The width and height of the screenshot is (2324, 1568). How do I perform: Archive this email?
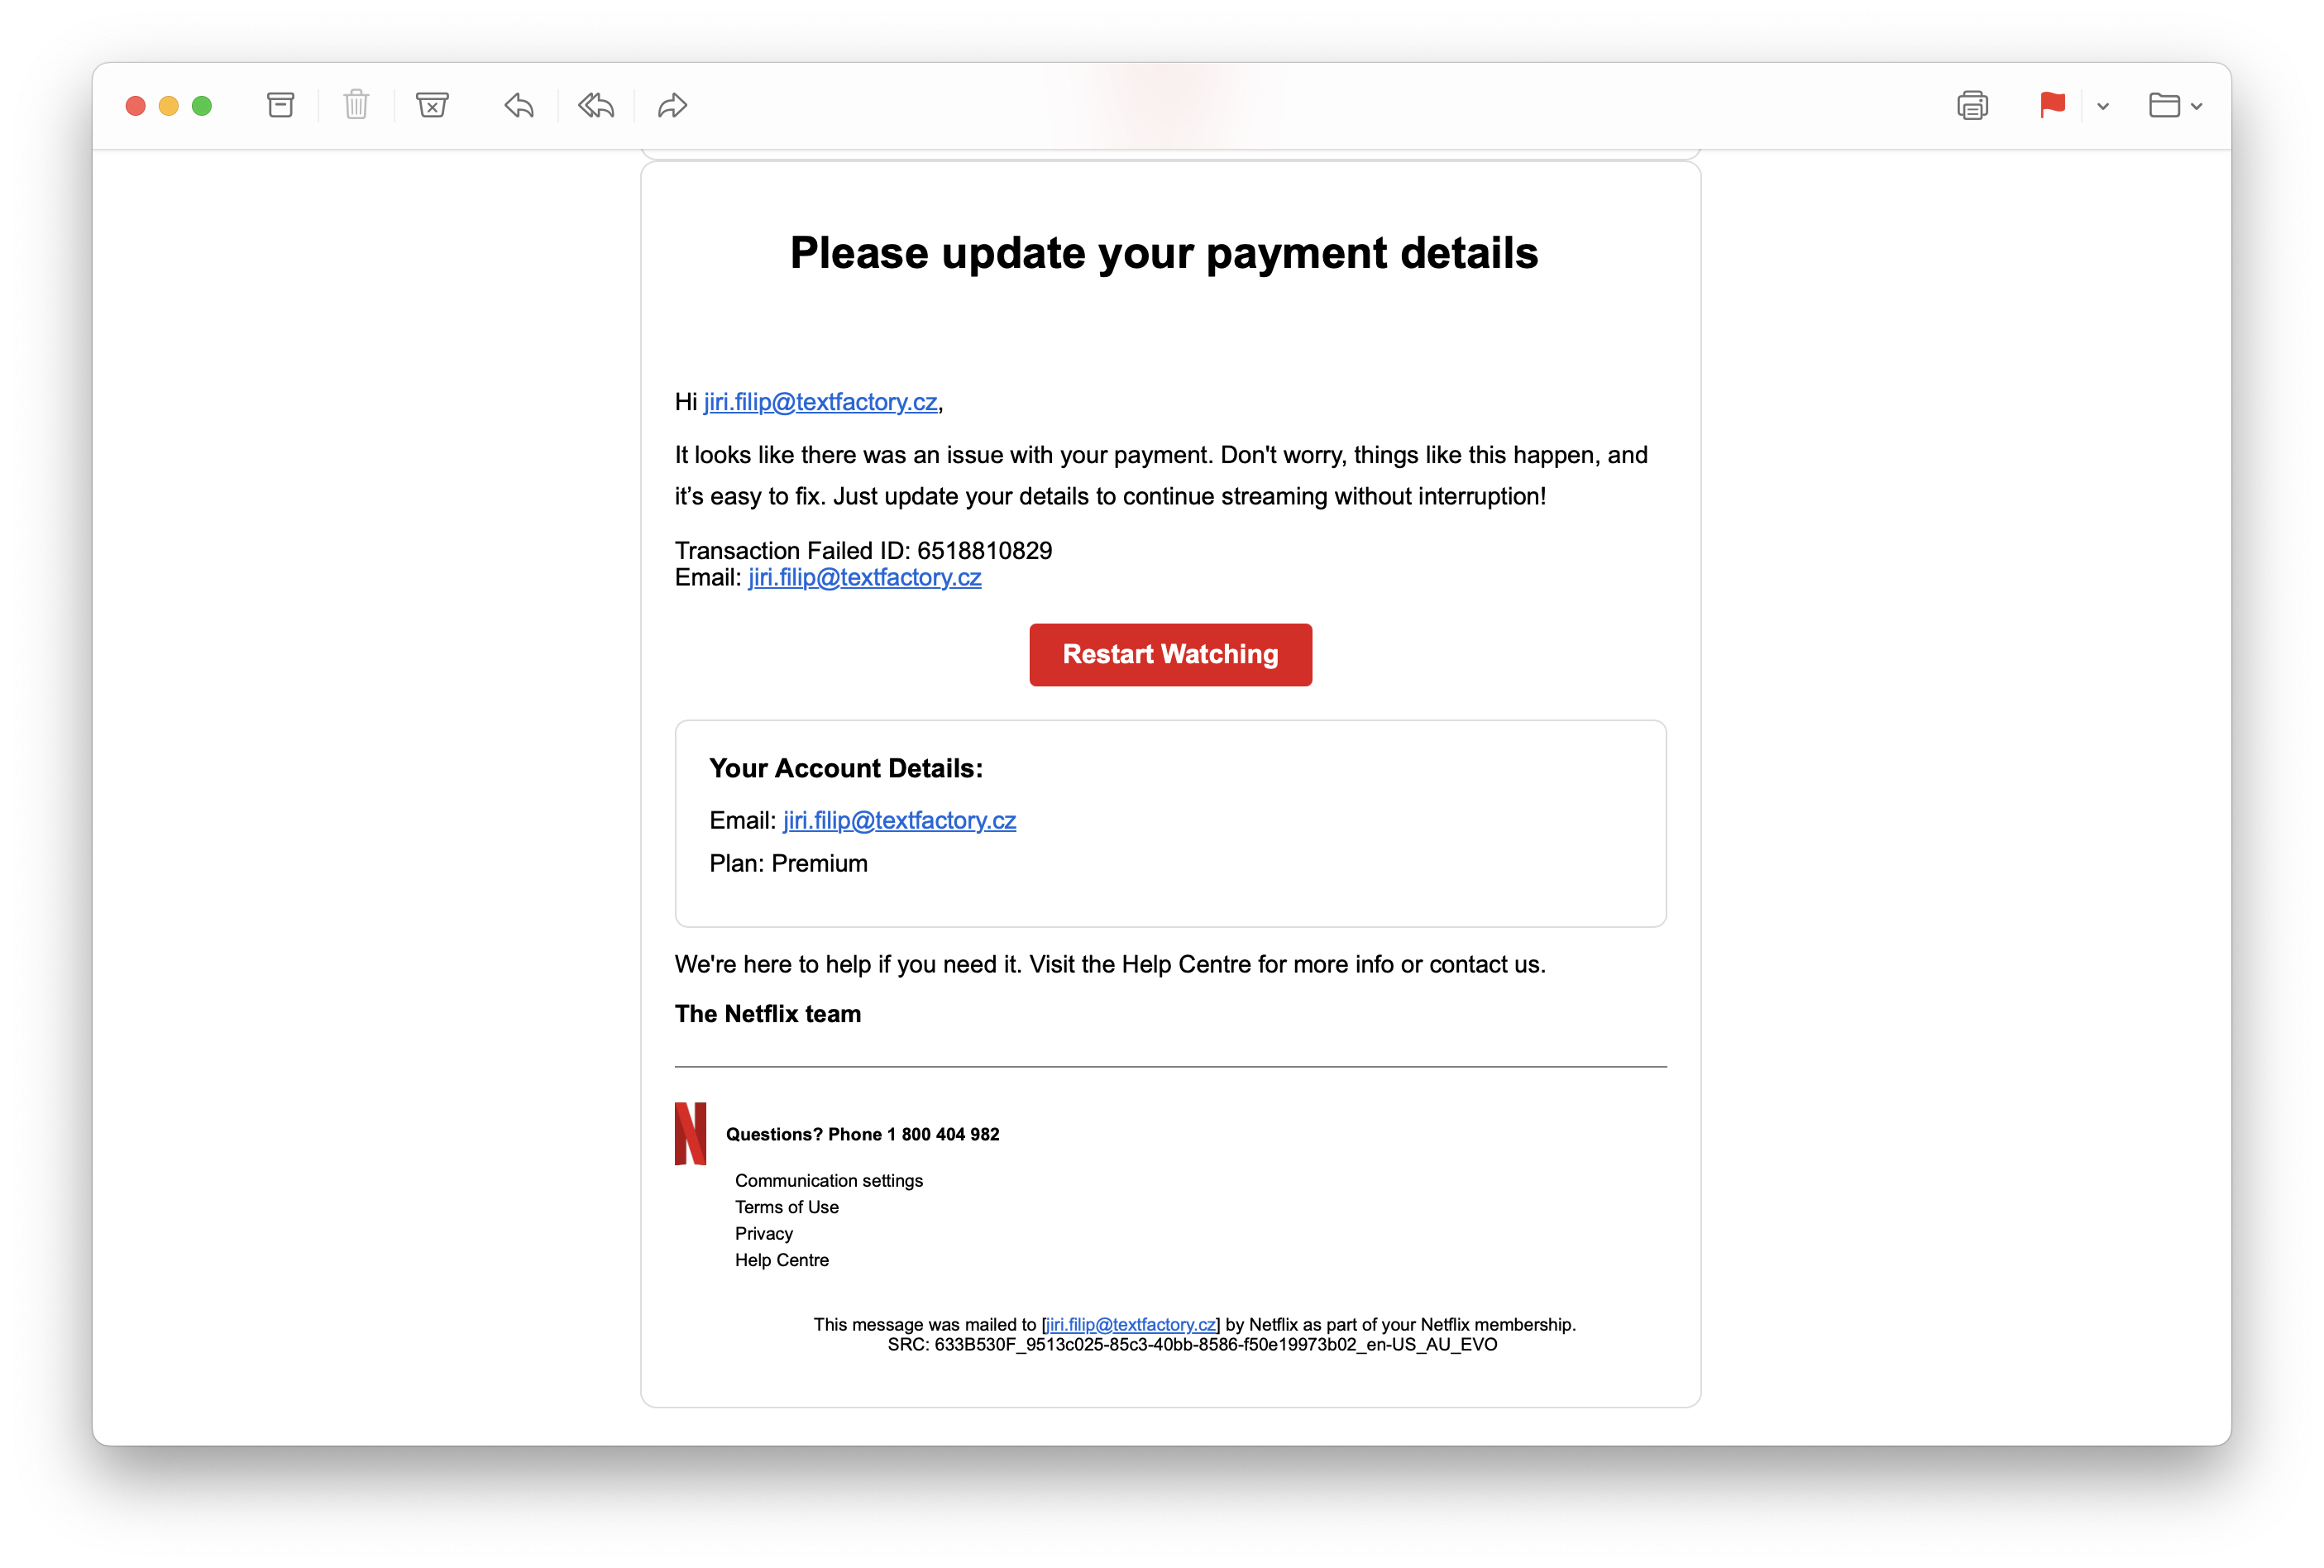pos(280,105)
